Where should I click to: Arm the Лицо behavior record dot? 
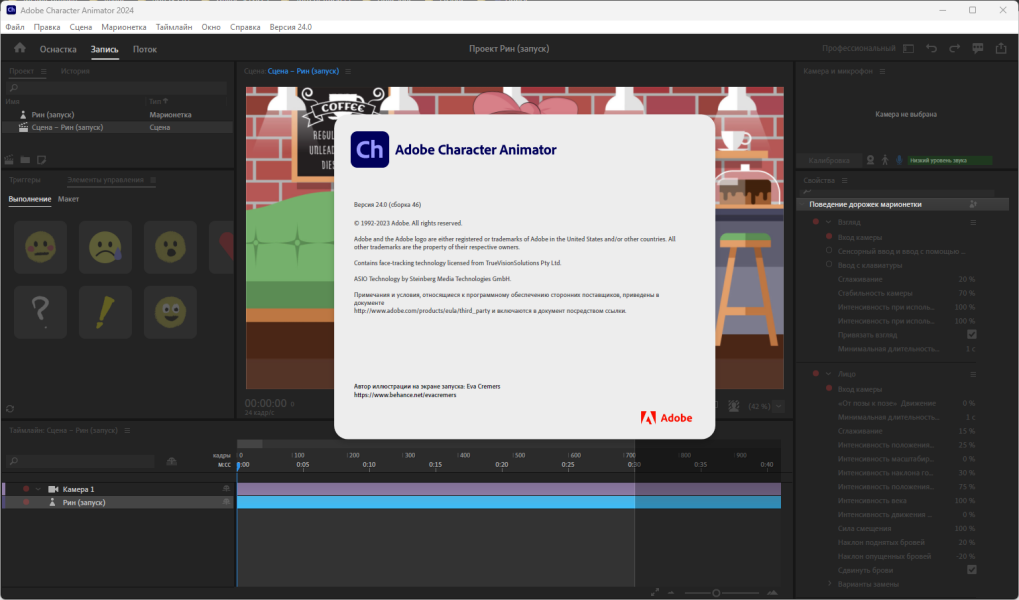[x=816, y=374]
